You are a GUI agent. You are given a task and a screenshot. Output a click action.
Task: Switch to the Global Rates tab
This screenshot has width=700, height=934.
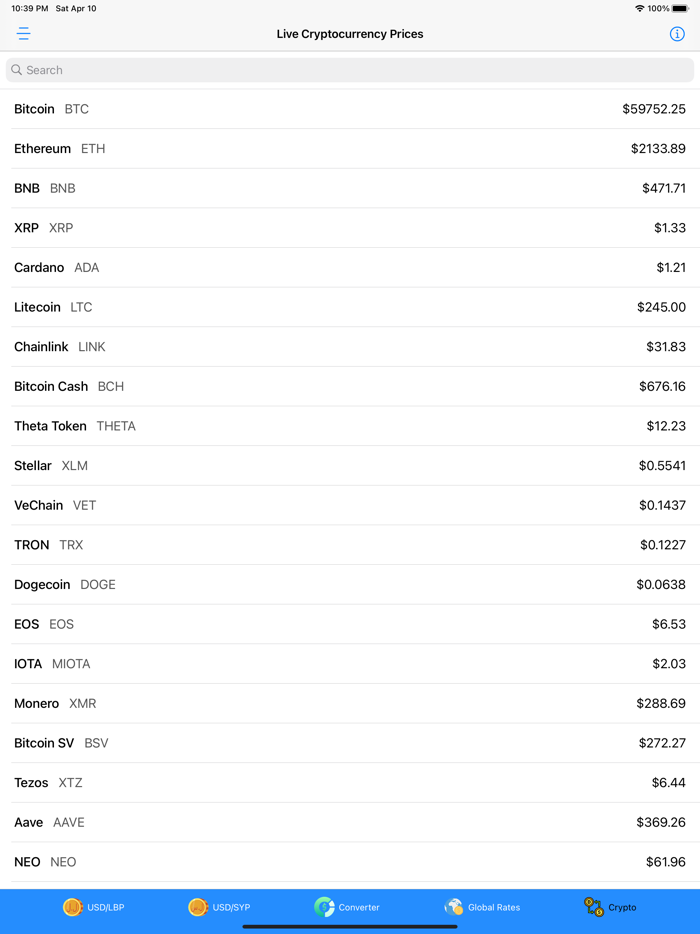494,907
